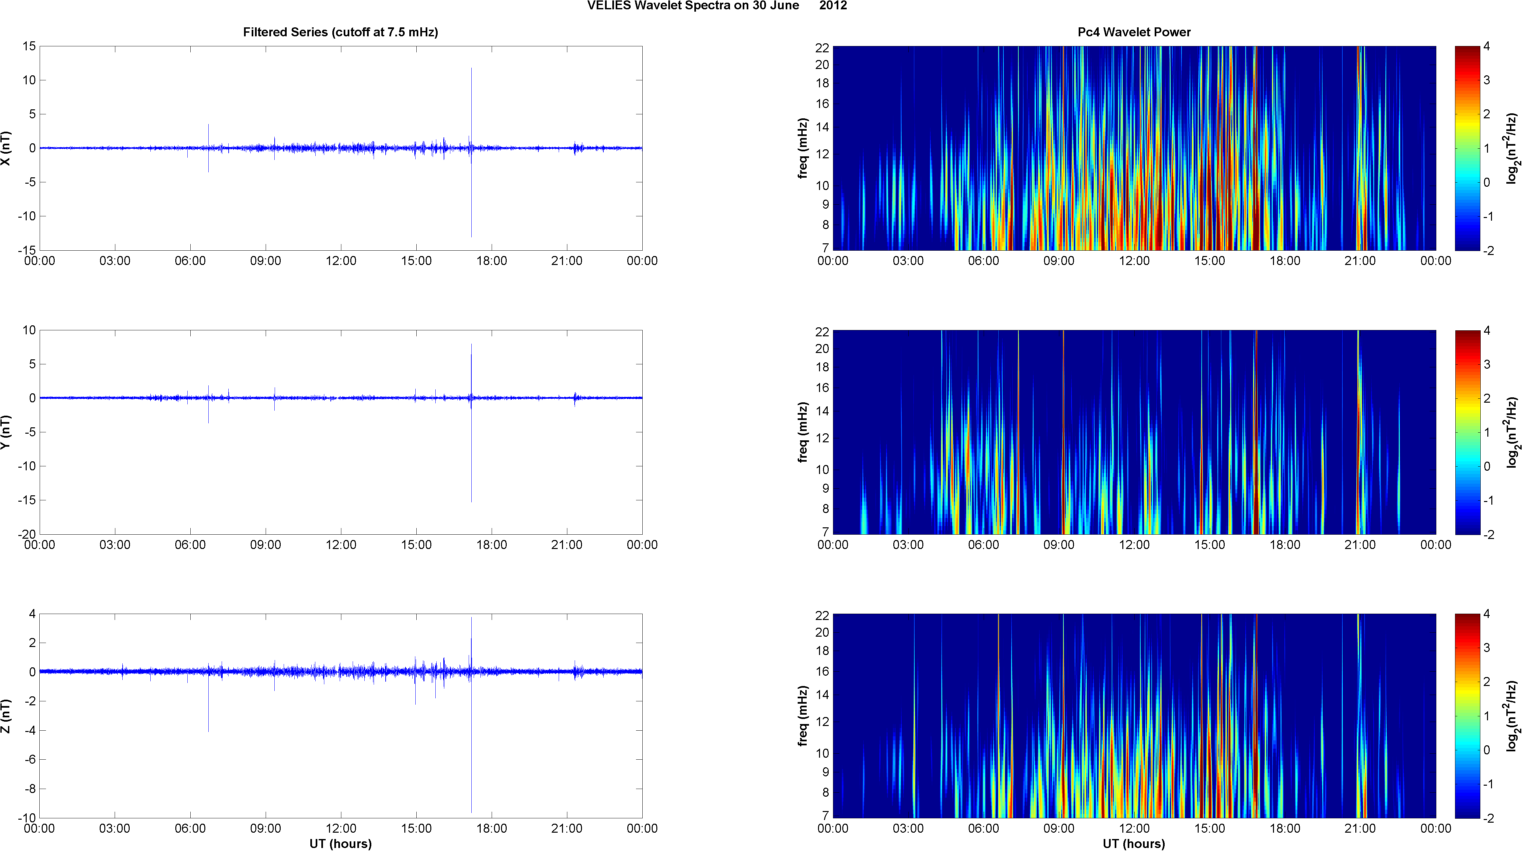Screen dimensions: 1522x851
Task: Click the 'X (nT)' axis label
Action: point(6,148)
